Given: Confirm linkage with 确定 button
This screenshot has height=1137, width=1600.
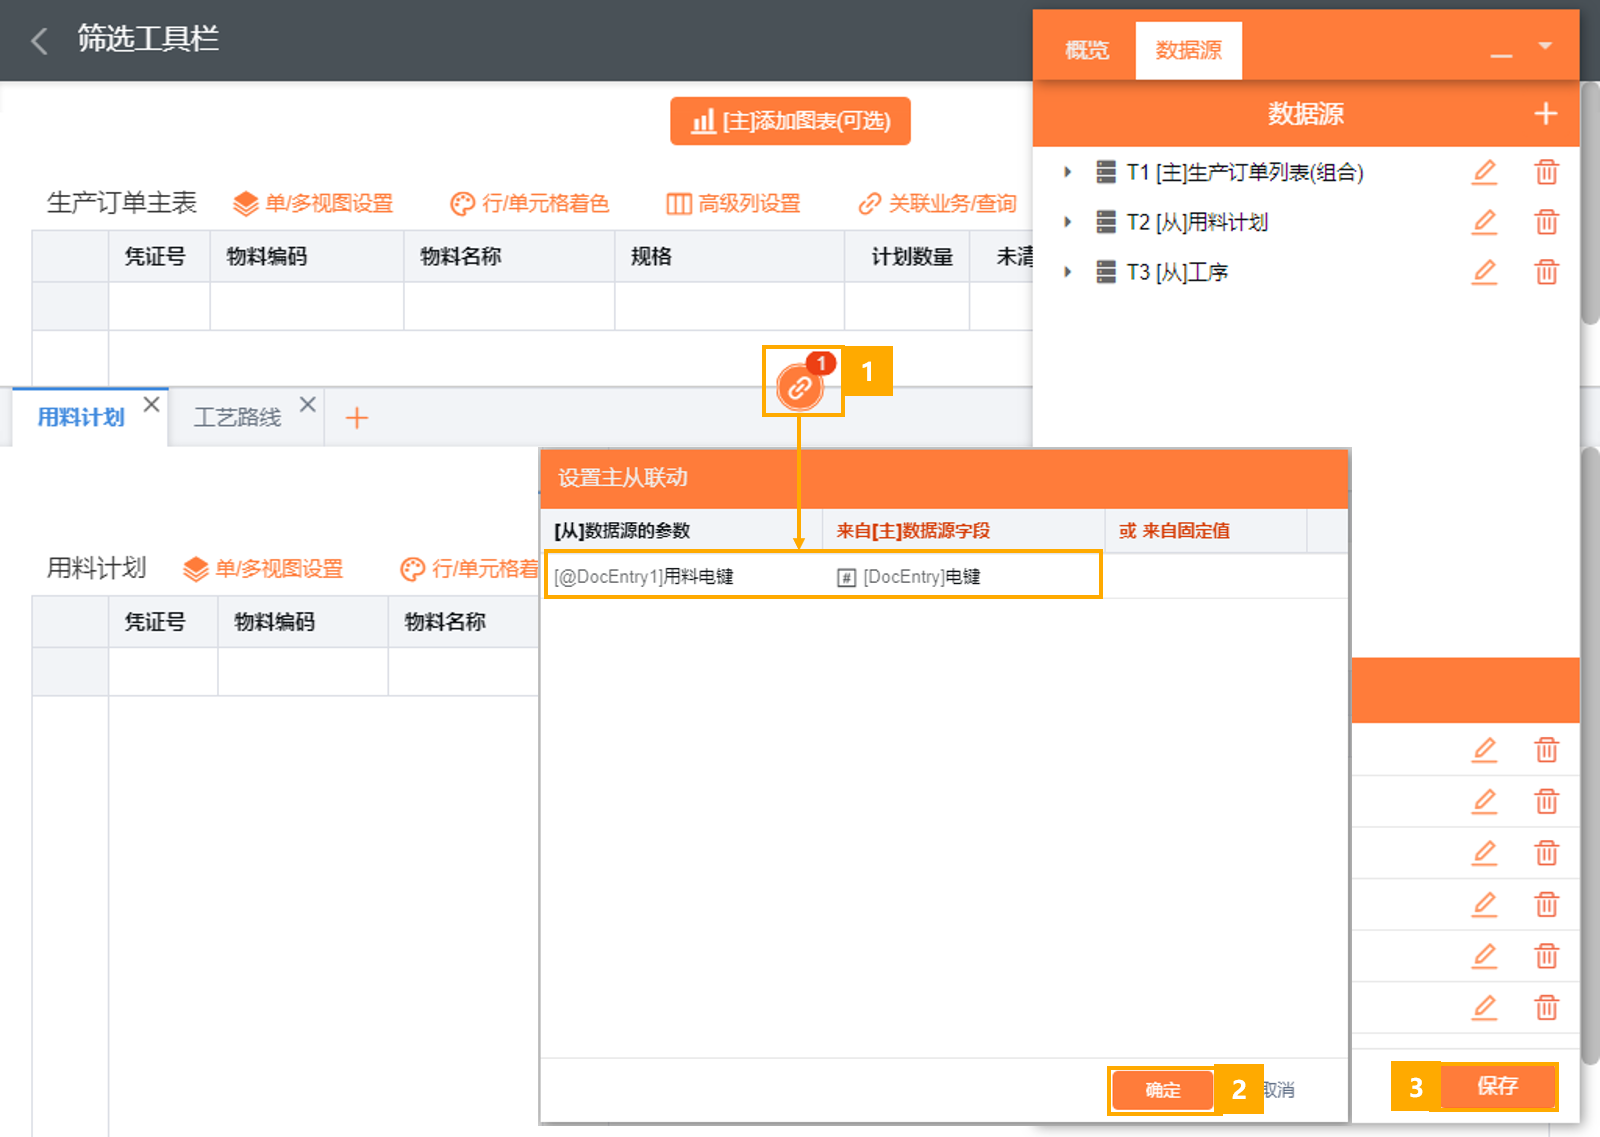Looking at the screenshot, I should (1163, 1090).
